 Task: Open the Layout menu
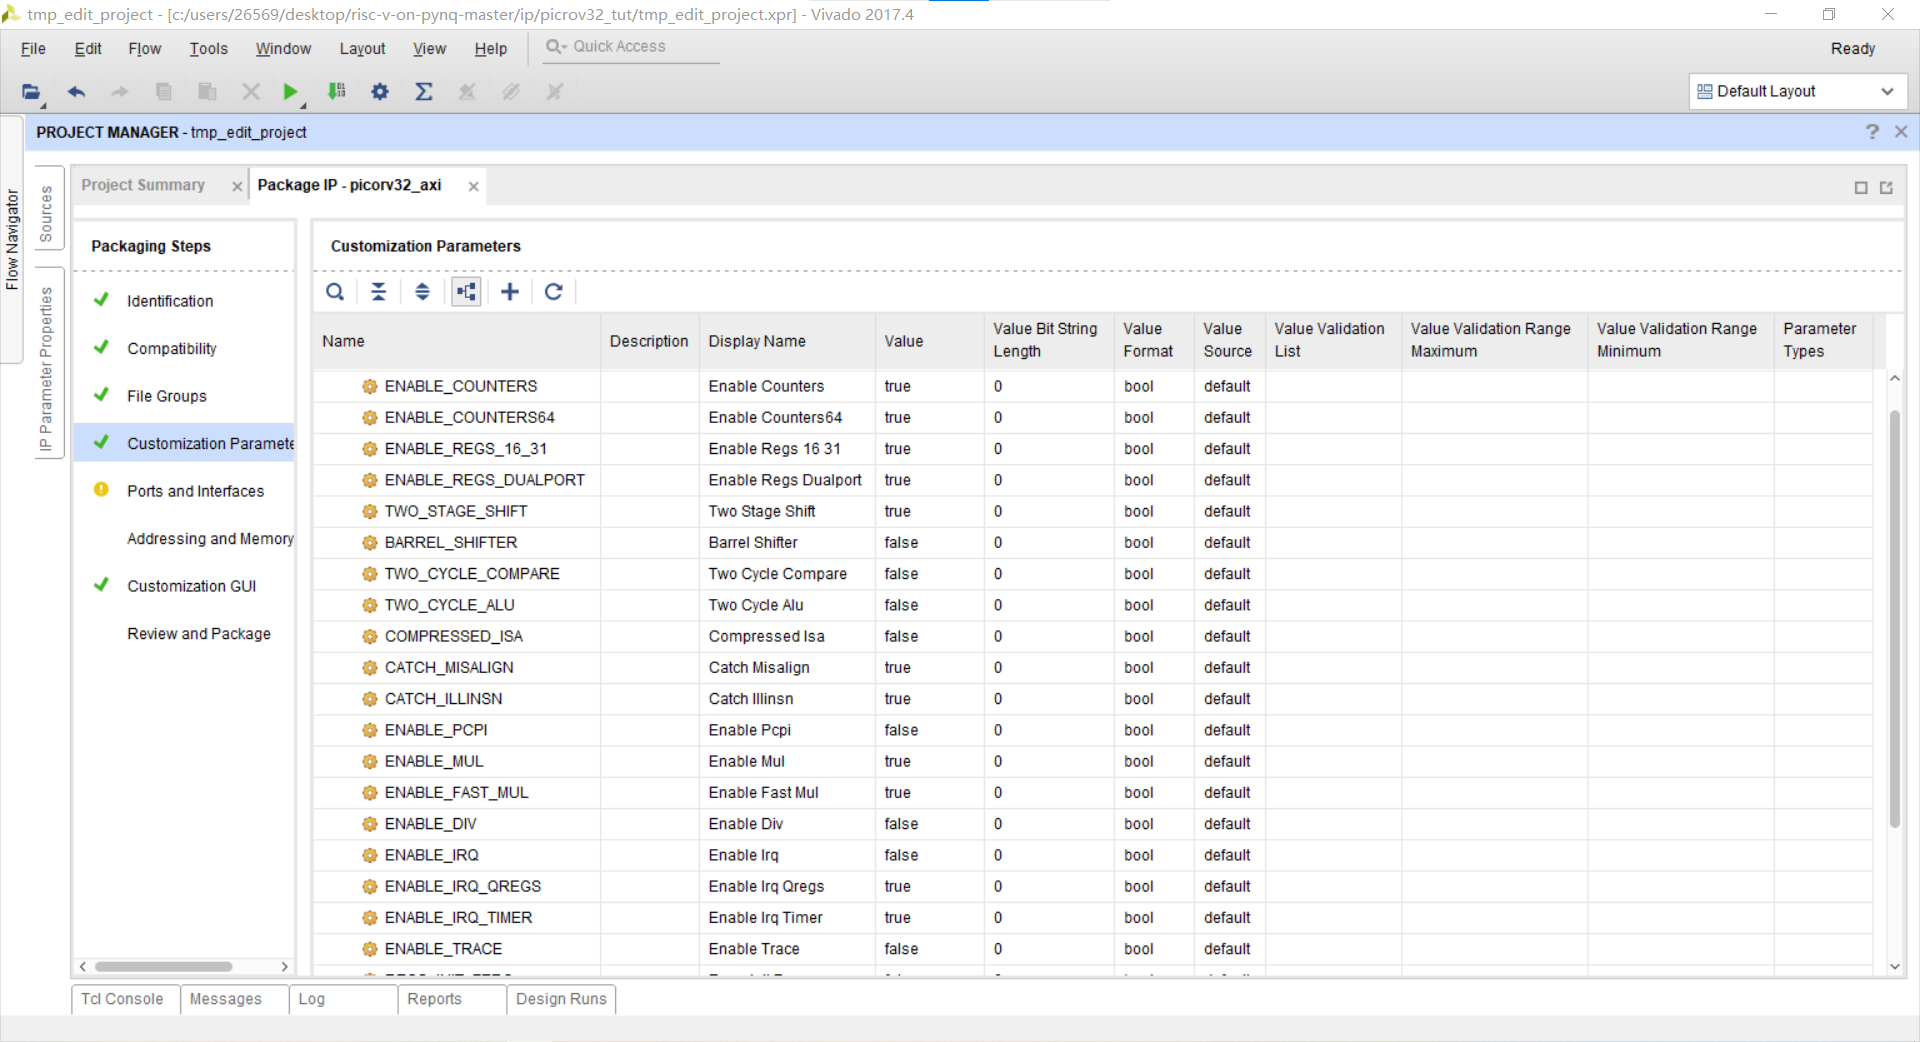pos(362,49)
